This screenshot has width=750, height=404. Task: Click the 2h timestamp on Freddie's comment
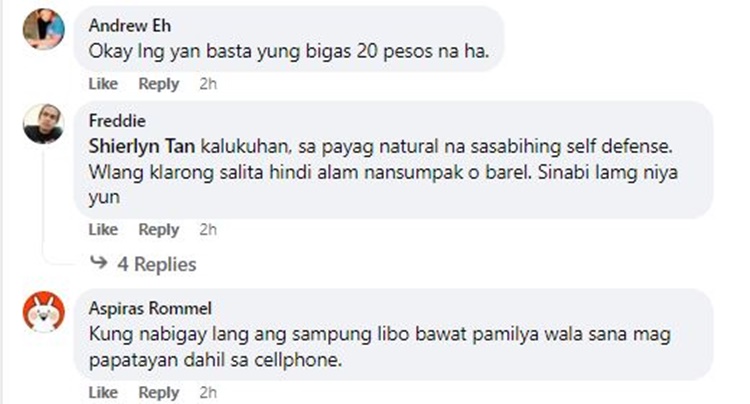coord(208,229)
